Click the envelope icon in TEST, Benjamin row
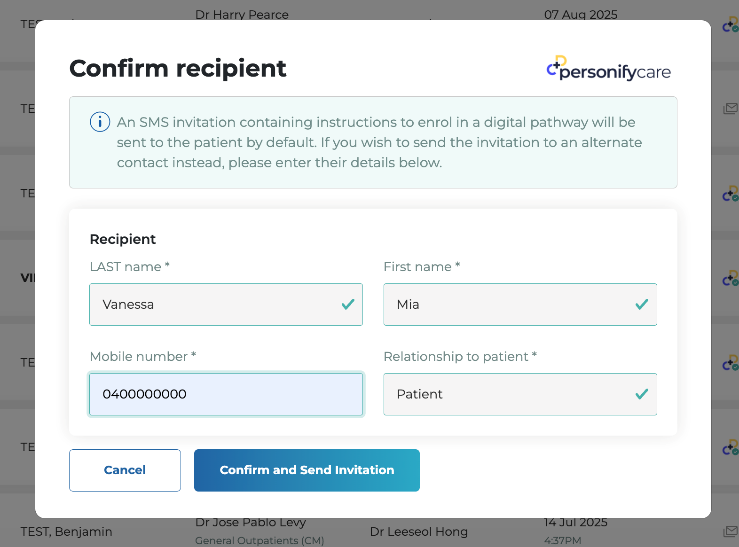 click(729, 532)
